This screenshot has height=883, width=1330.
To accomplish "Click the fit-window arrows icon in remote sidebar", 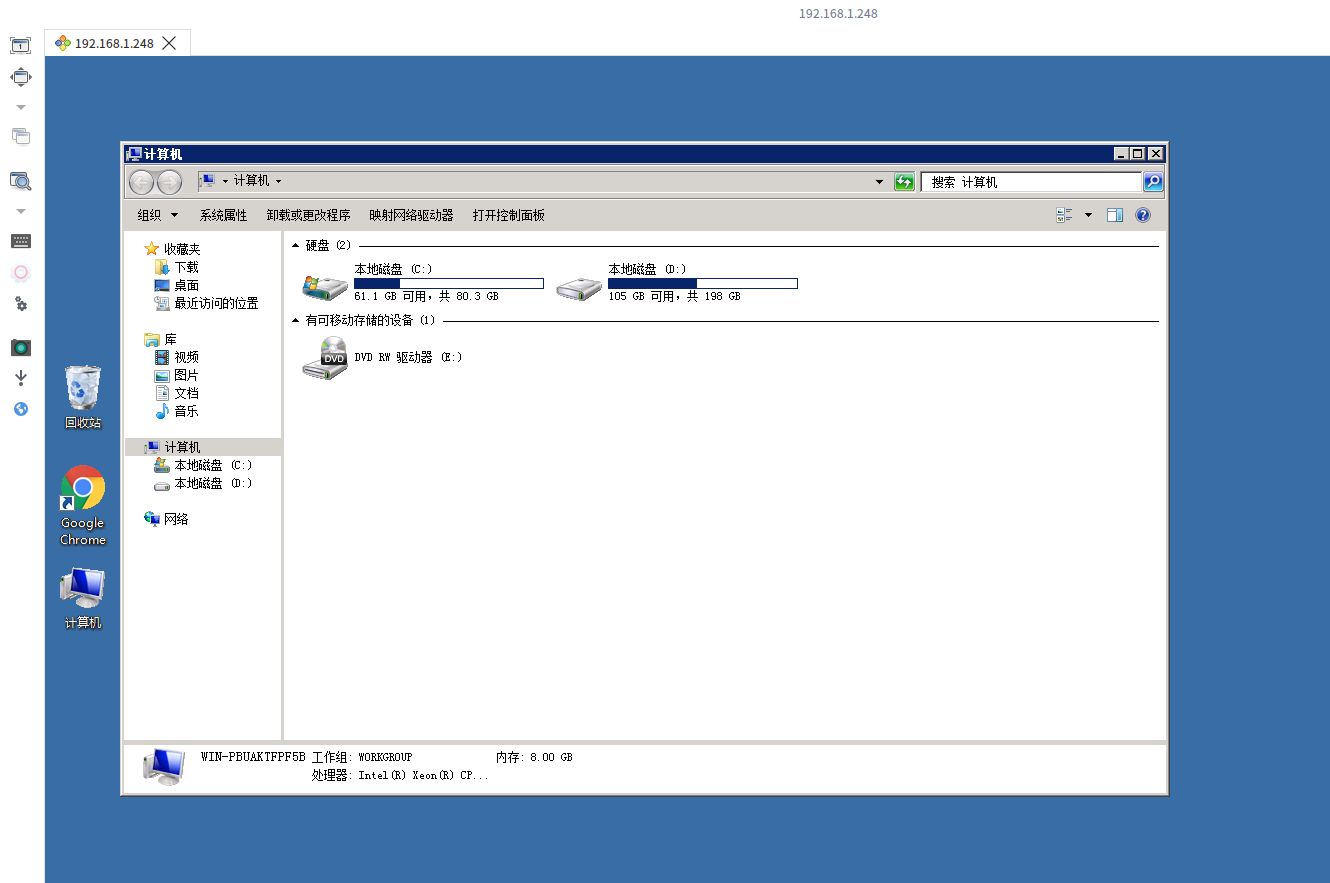I will coord(21,77).
